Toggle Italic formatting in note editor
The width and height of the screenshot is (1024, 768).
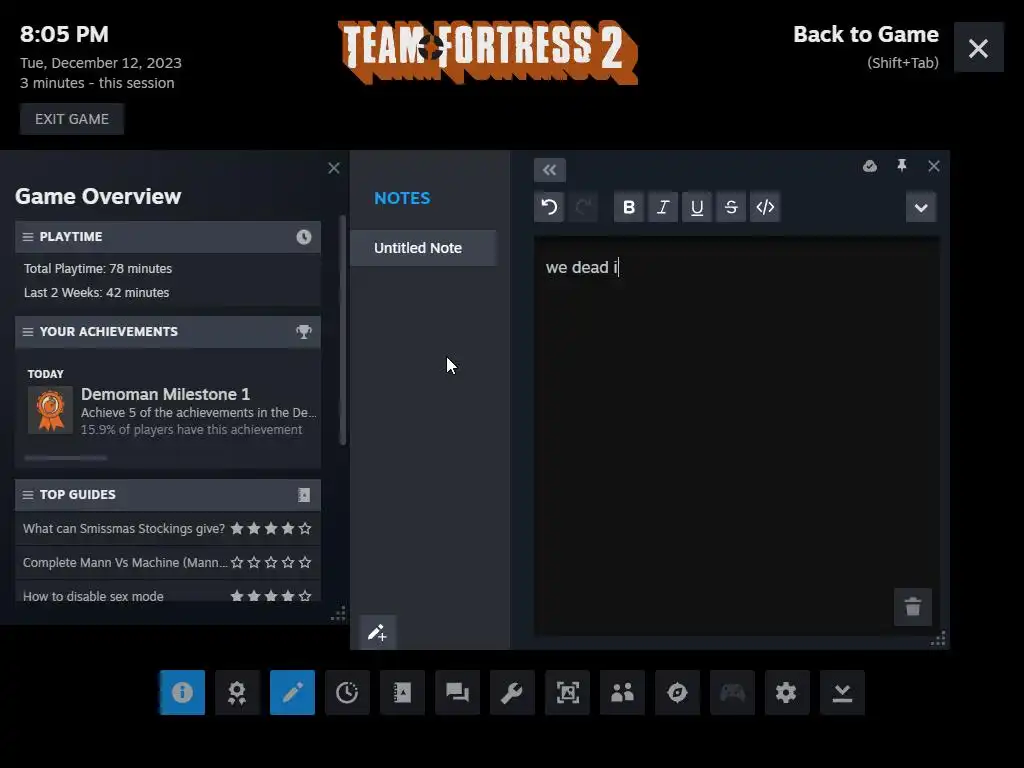click(x=663, y=208)
